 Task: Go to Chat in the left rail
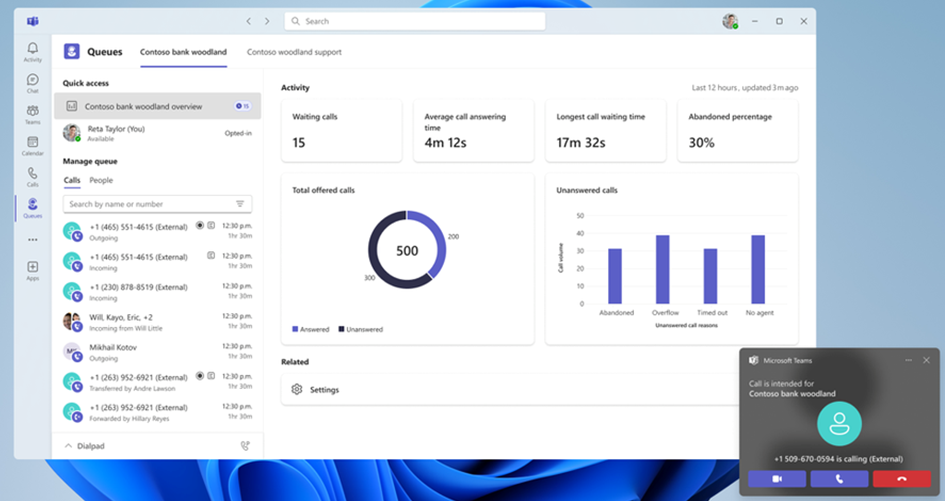(33, 82)
